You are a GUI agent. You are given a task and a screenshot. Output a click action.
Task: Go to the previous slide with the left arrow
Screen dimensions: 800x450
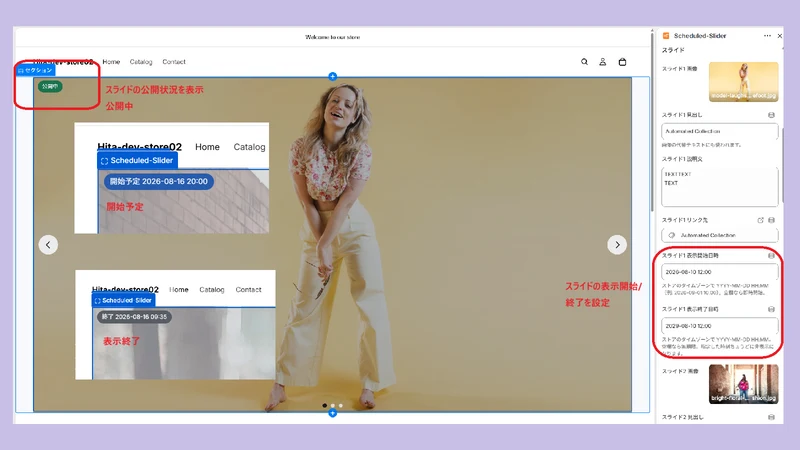48,245
